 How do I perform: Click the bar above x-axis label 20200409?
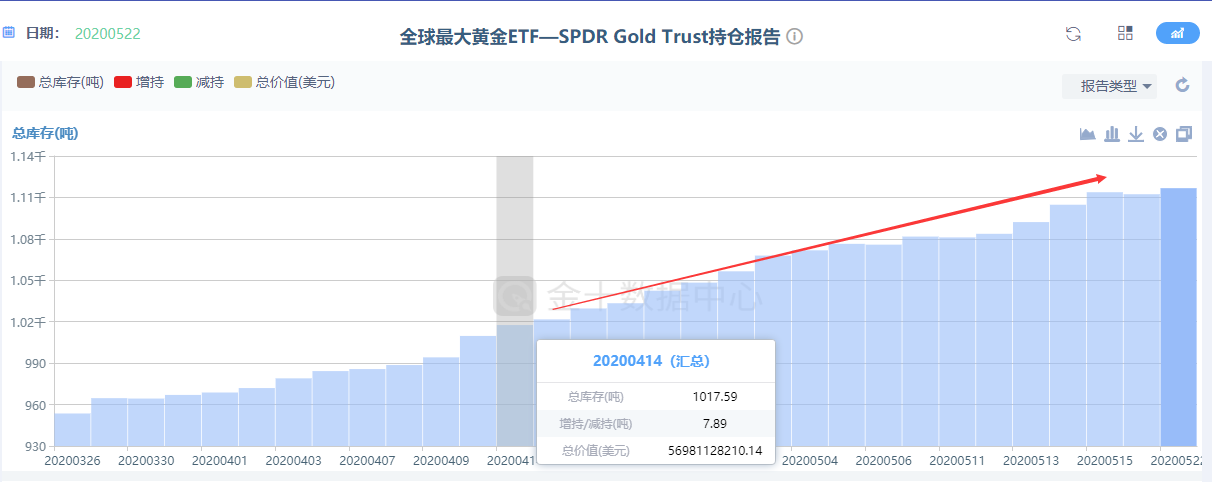coord(441,402)
